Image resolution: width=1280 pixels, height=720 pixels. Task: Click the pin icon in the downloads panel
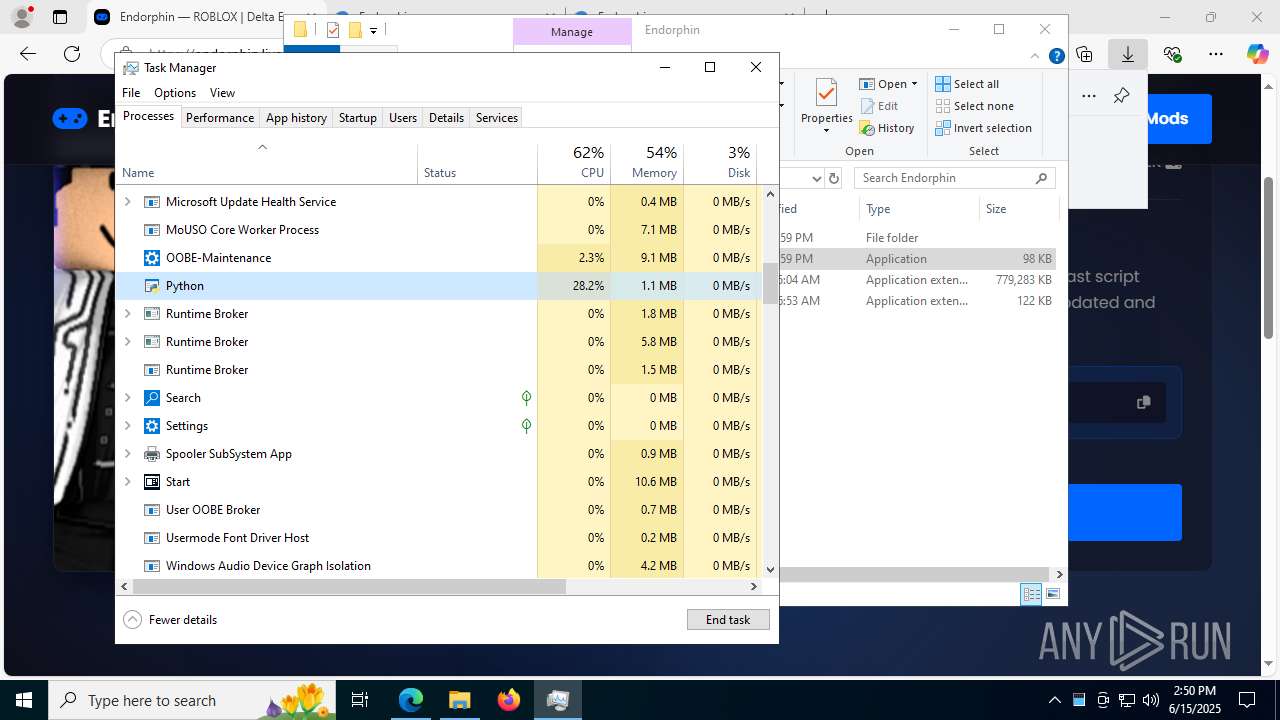(1121, 96)
